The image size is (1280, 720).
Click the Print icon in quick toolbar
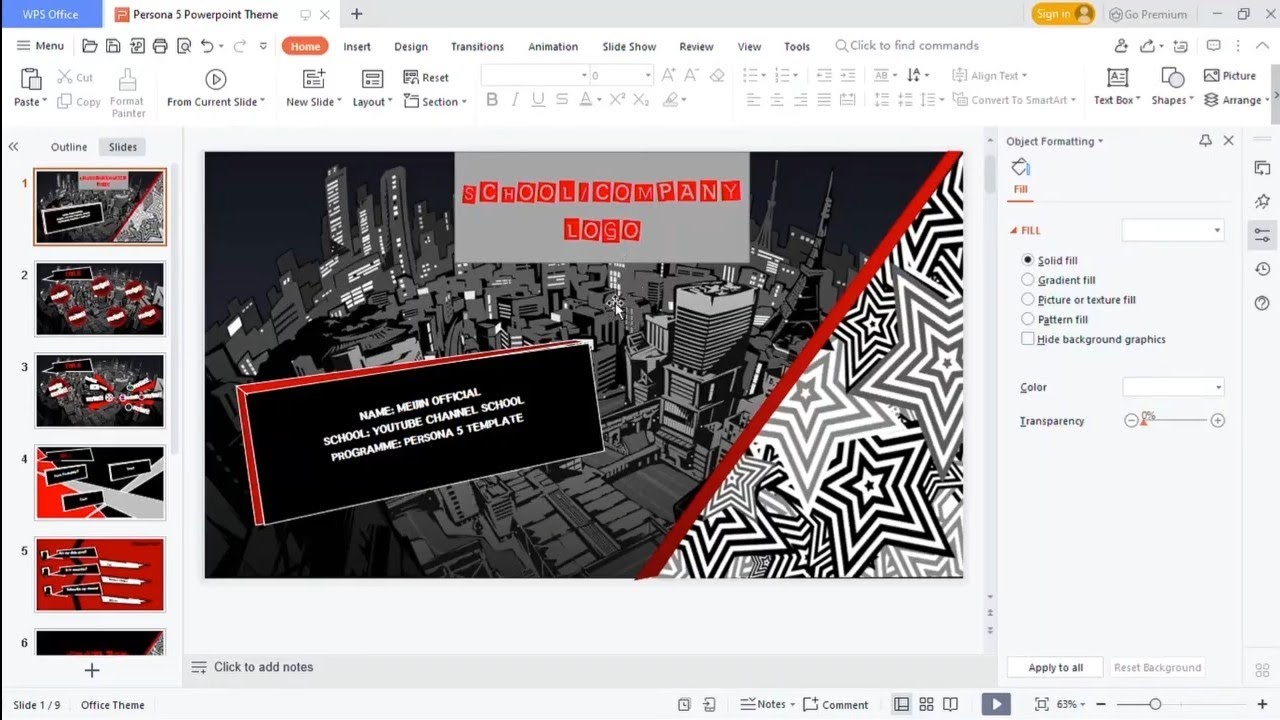coord(160,46)
